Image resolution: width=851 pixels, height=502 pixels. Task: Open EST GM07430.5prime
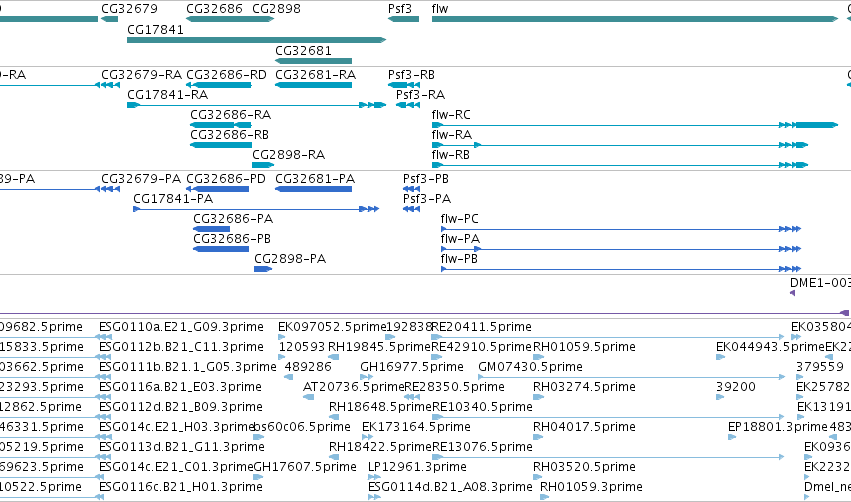(530, 367)
